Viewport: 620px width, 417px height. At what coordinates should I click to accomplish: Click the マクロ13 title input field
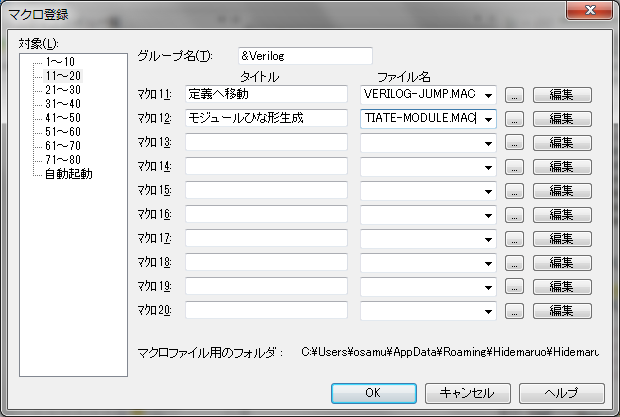[x=266, y=143]
